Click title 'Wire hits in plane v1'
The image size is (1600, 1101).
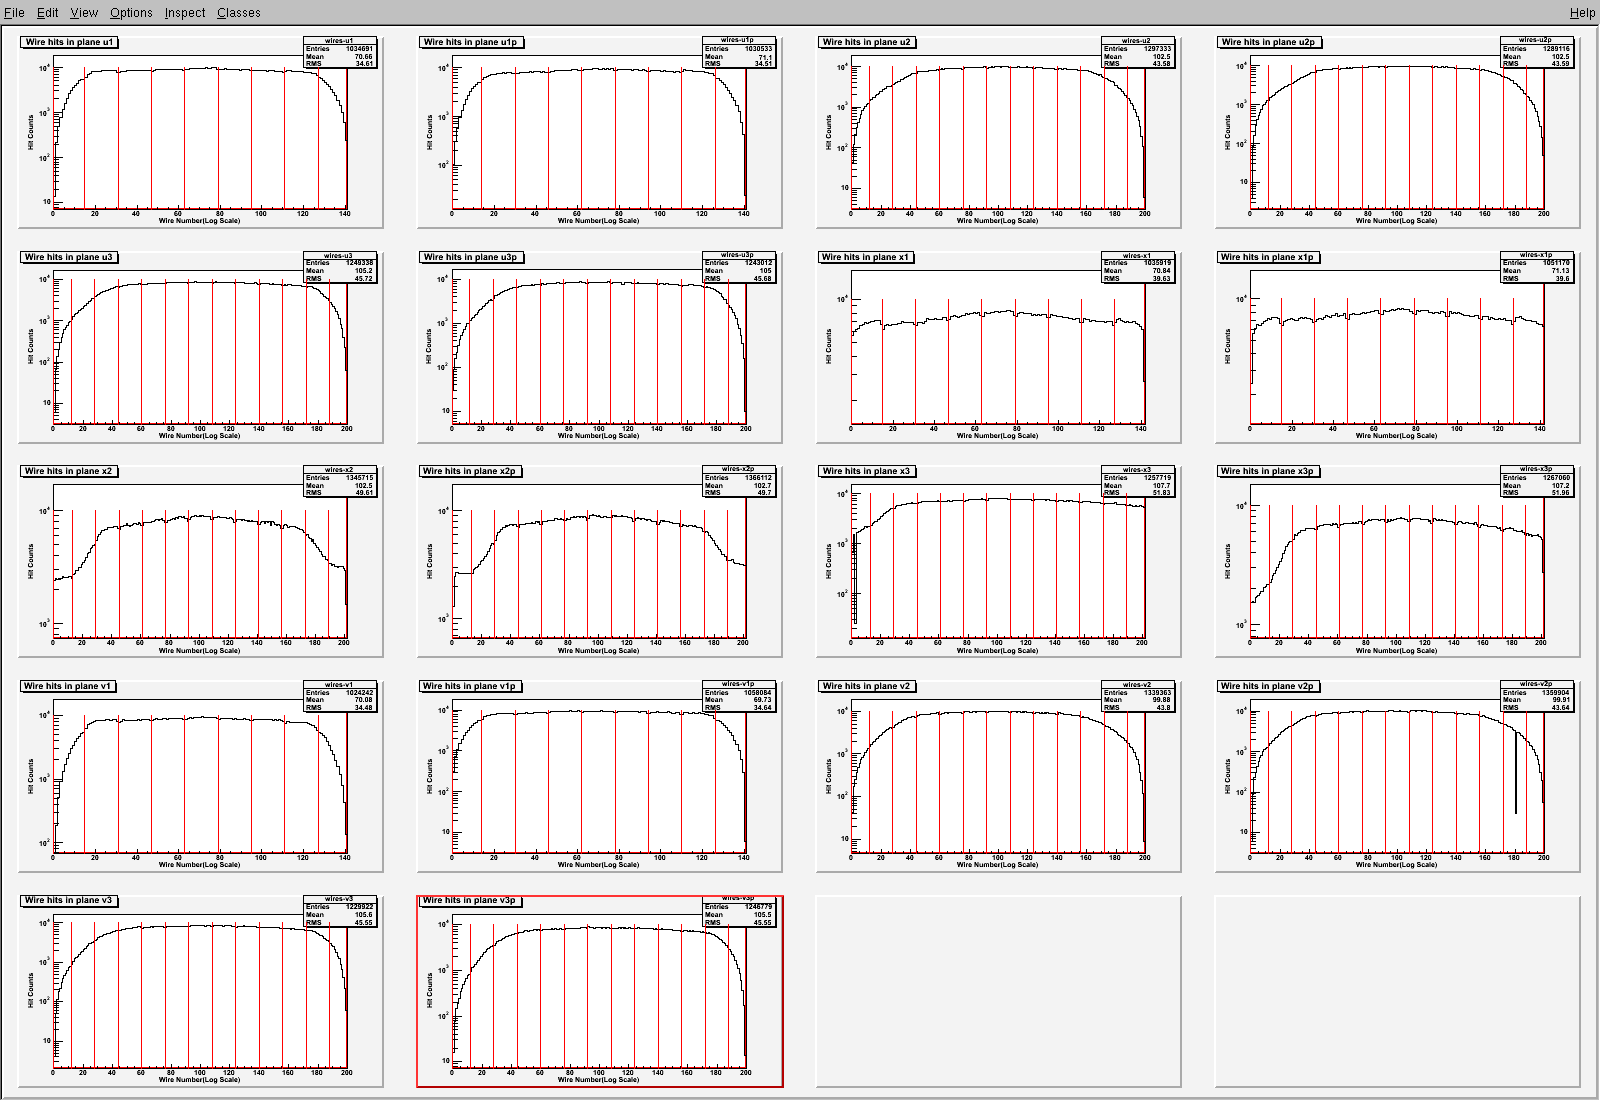[68, 686]
